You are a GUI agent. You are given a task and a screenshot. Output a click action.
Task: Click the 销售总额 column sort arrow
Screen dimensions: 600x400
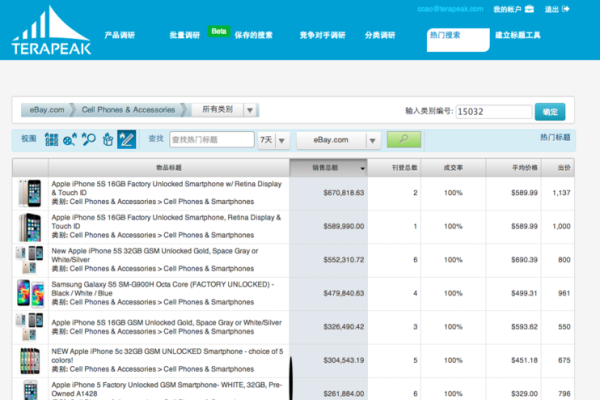point(362,168)
